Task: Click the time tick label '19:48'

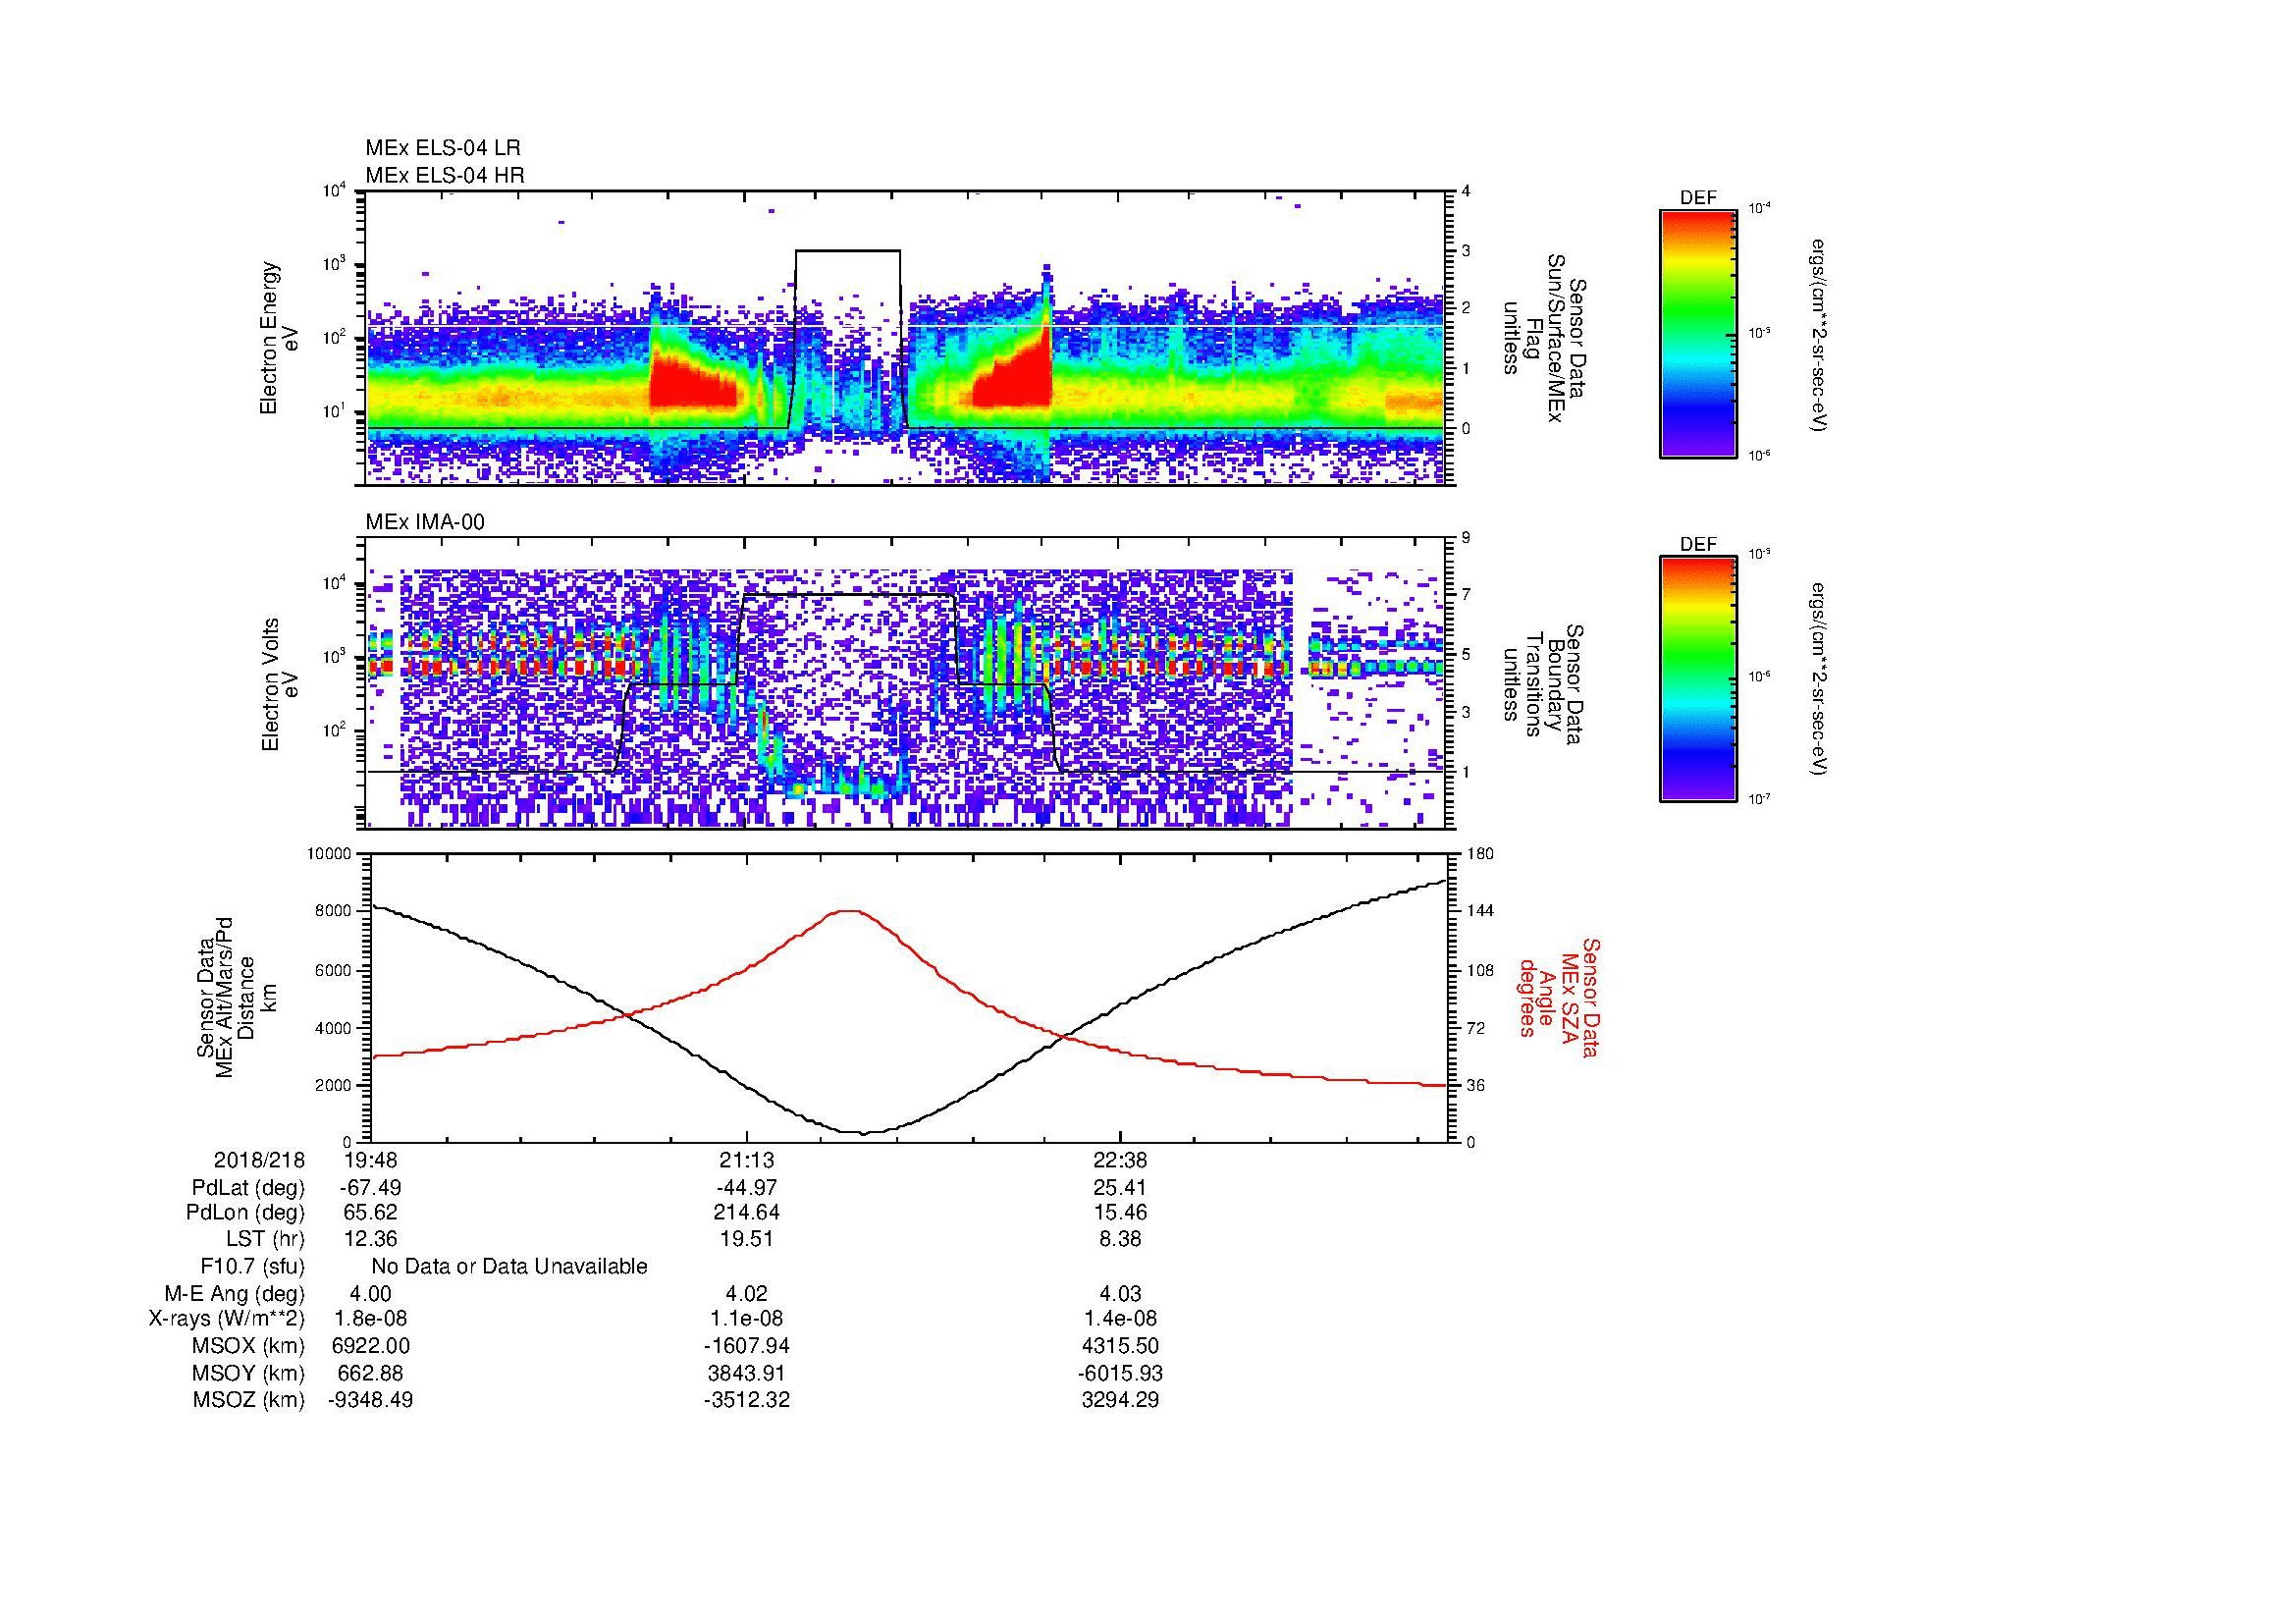Action: [371, 1161]
